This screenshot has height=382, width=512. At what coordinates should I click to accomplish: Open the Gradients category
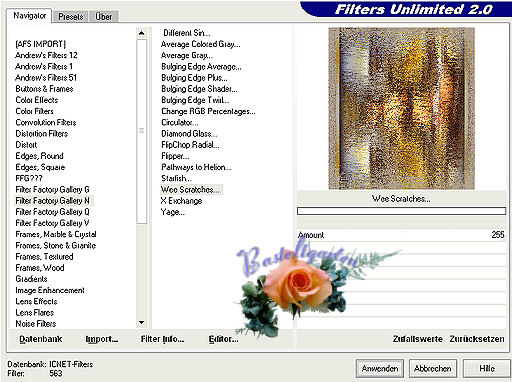click(31, 279)
